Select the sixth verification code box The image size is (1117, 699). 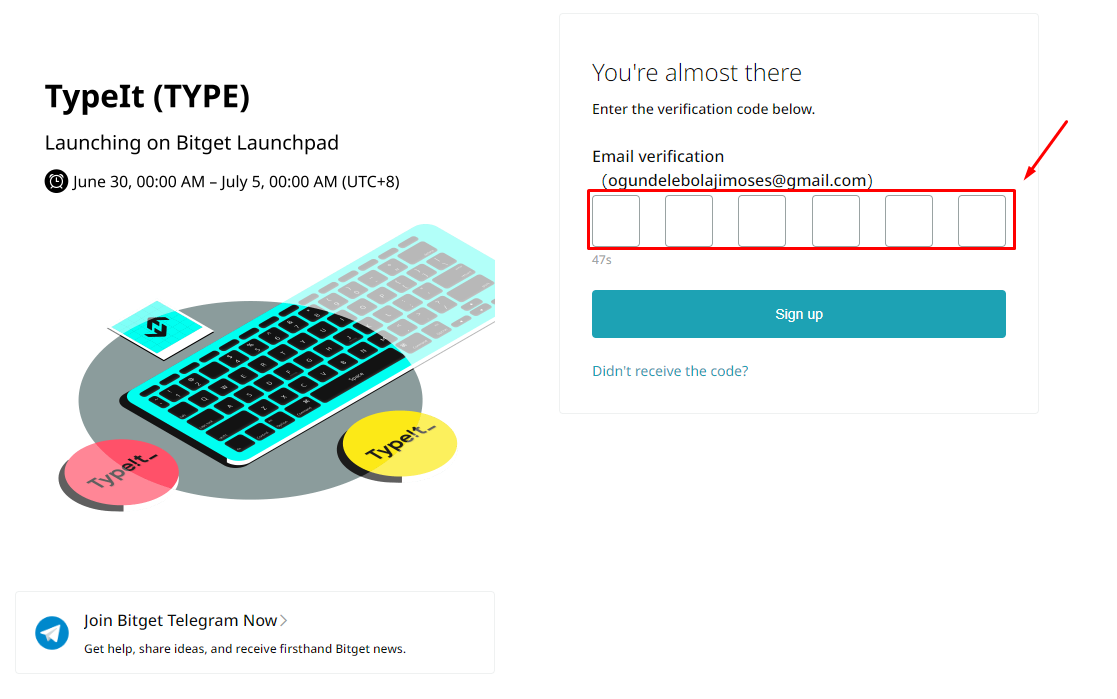[982, 221]
